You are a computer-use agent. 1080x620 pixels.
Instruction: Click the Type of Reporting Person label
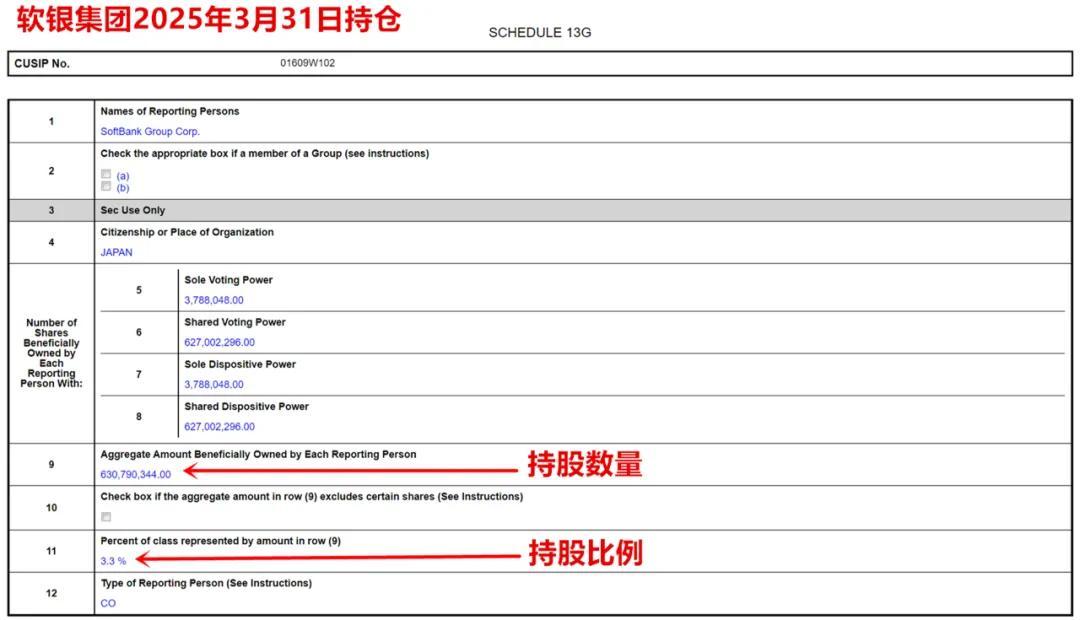pos(206,583)
